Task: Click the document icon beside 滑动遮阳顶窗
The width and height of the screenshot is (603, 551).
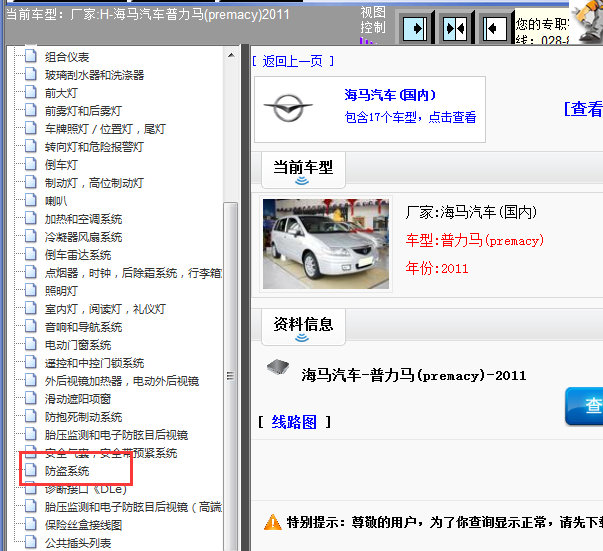Action: [x=31, y=398]
